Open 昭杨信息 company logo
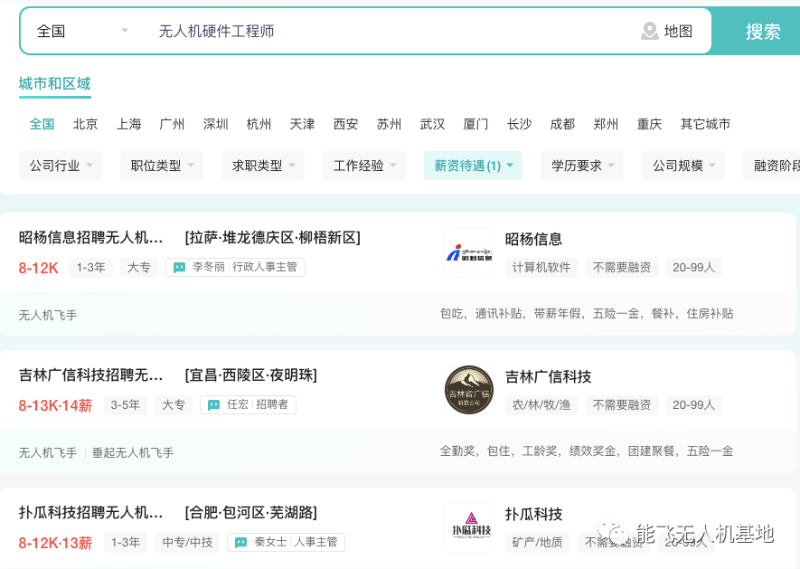Viewport: 800px width, 569px height. coord(469,253)
